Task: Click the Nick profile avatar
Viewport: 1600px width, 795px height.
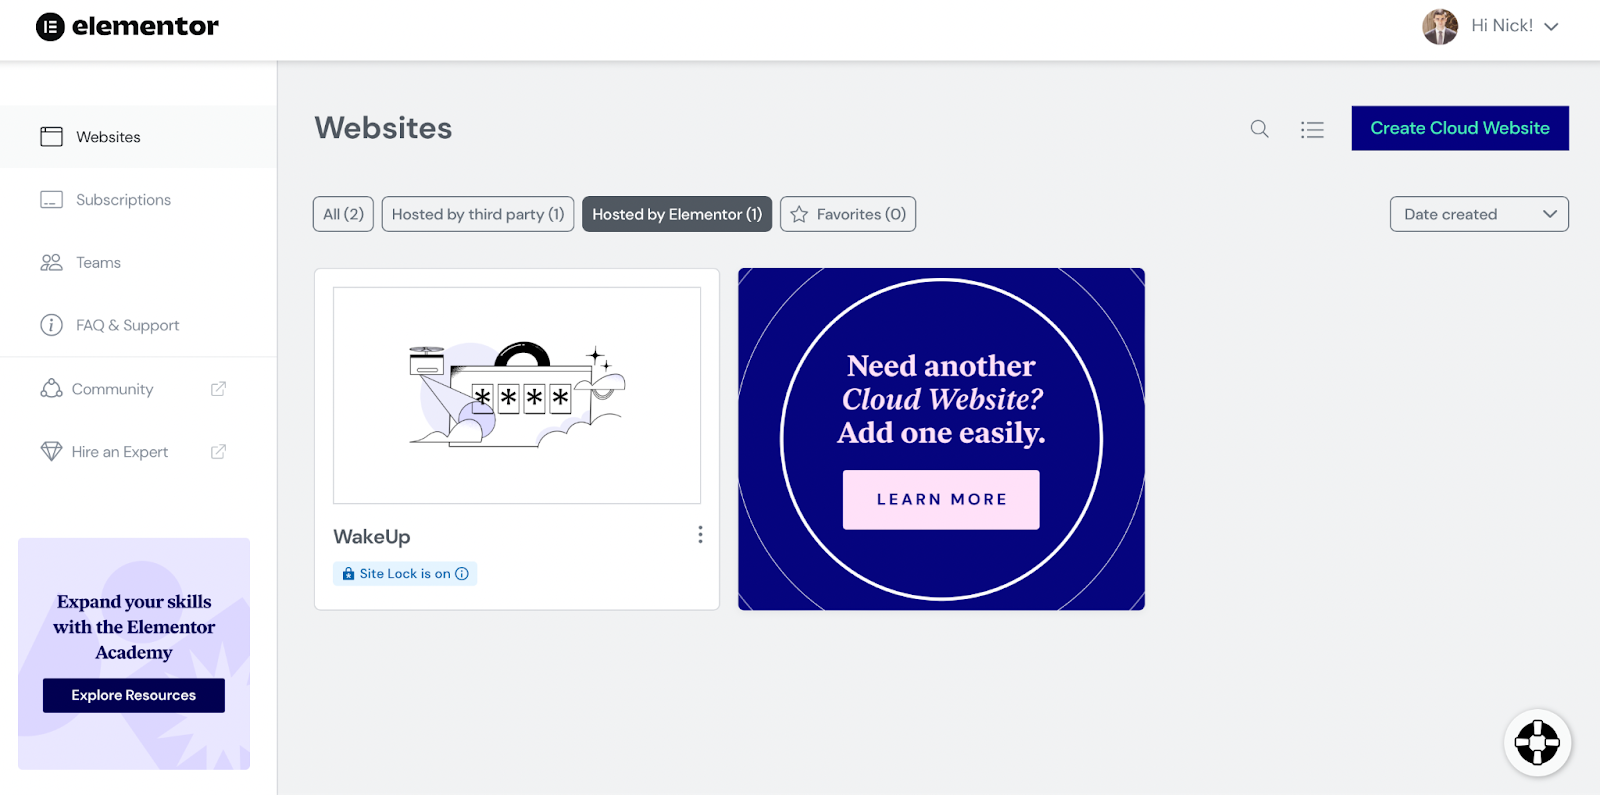Action: click(x=1440, y=26)
